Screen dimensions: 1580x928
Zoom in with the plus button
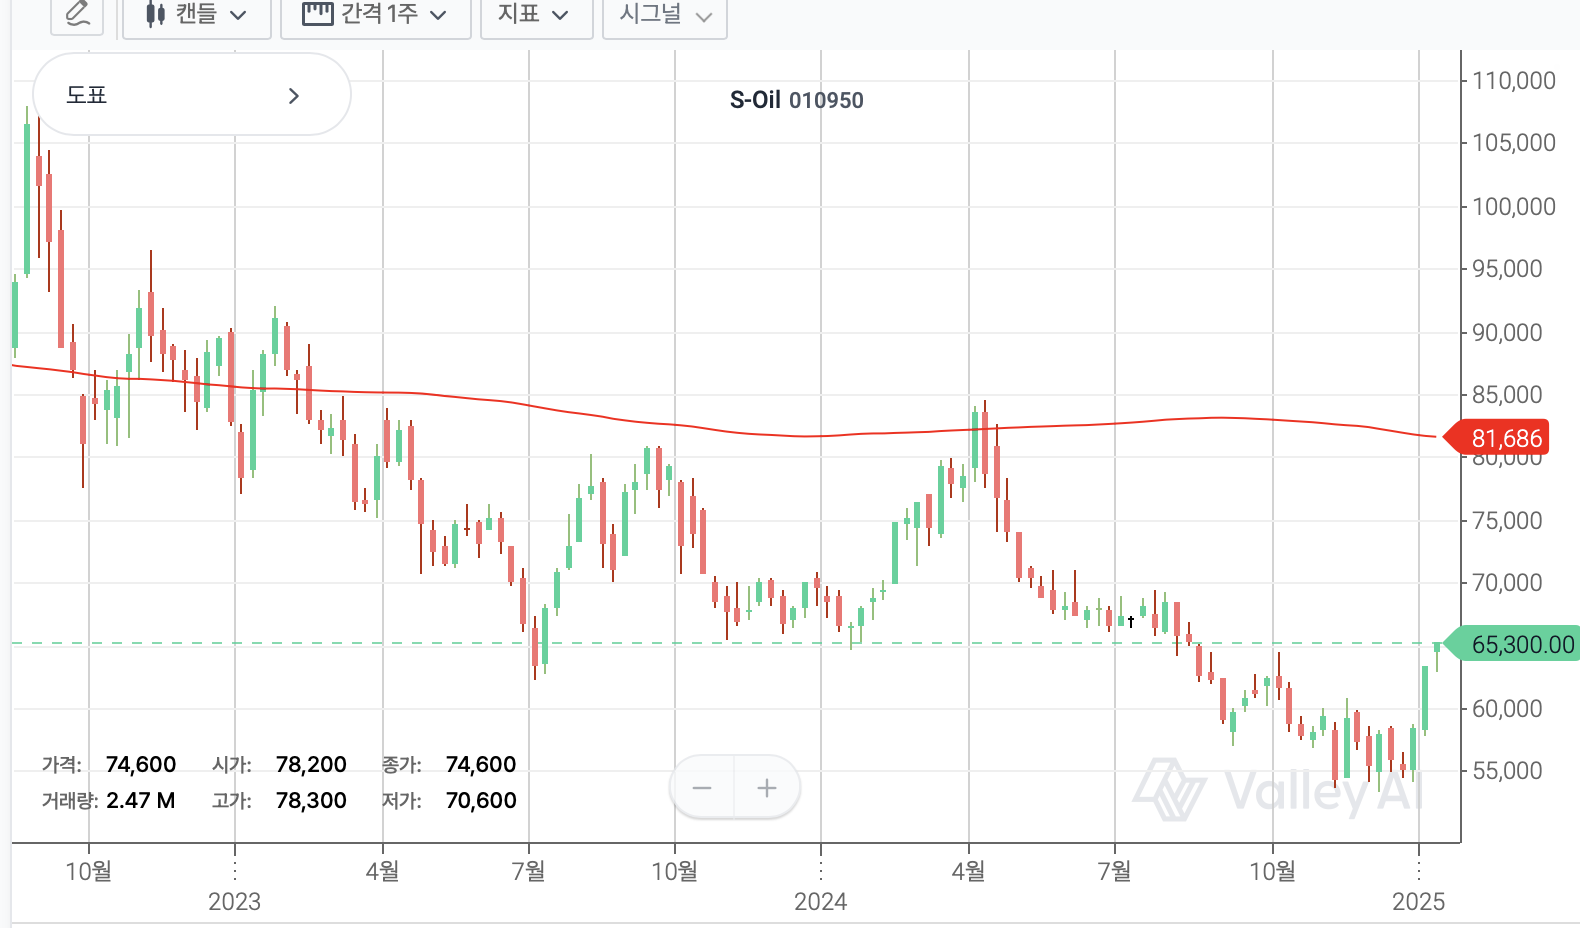[767, 788]
